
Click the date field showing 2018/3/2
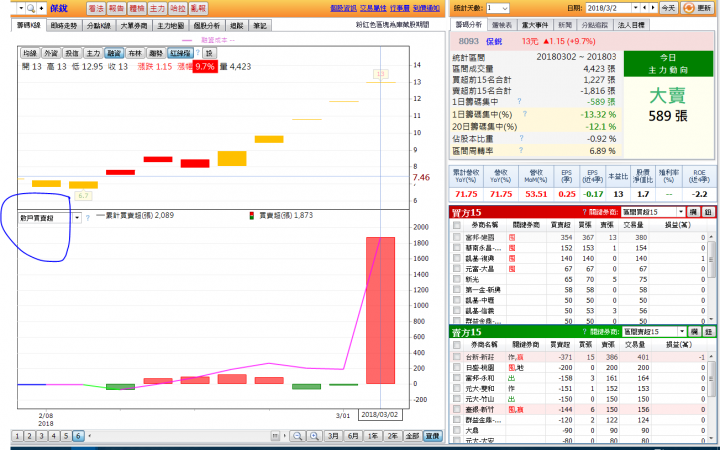click(x=608, y=8)
